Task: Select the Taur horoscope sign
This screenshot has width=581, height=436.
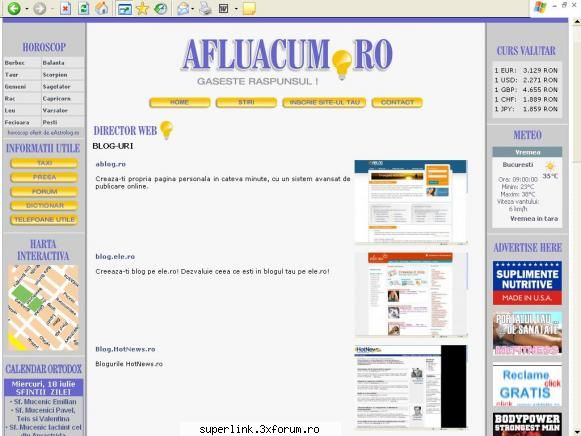Action: (x=11, y=74)
